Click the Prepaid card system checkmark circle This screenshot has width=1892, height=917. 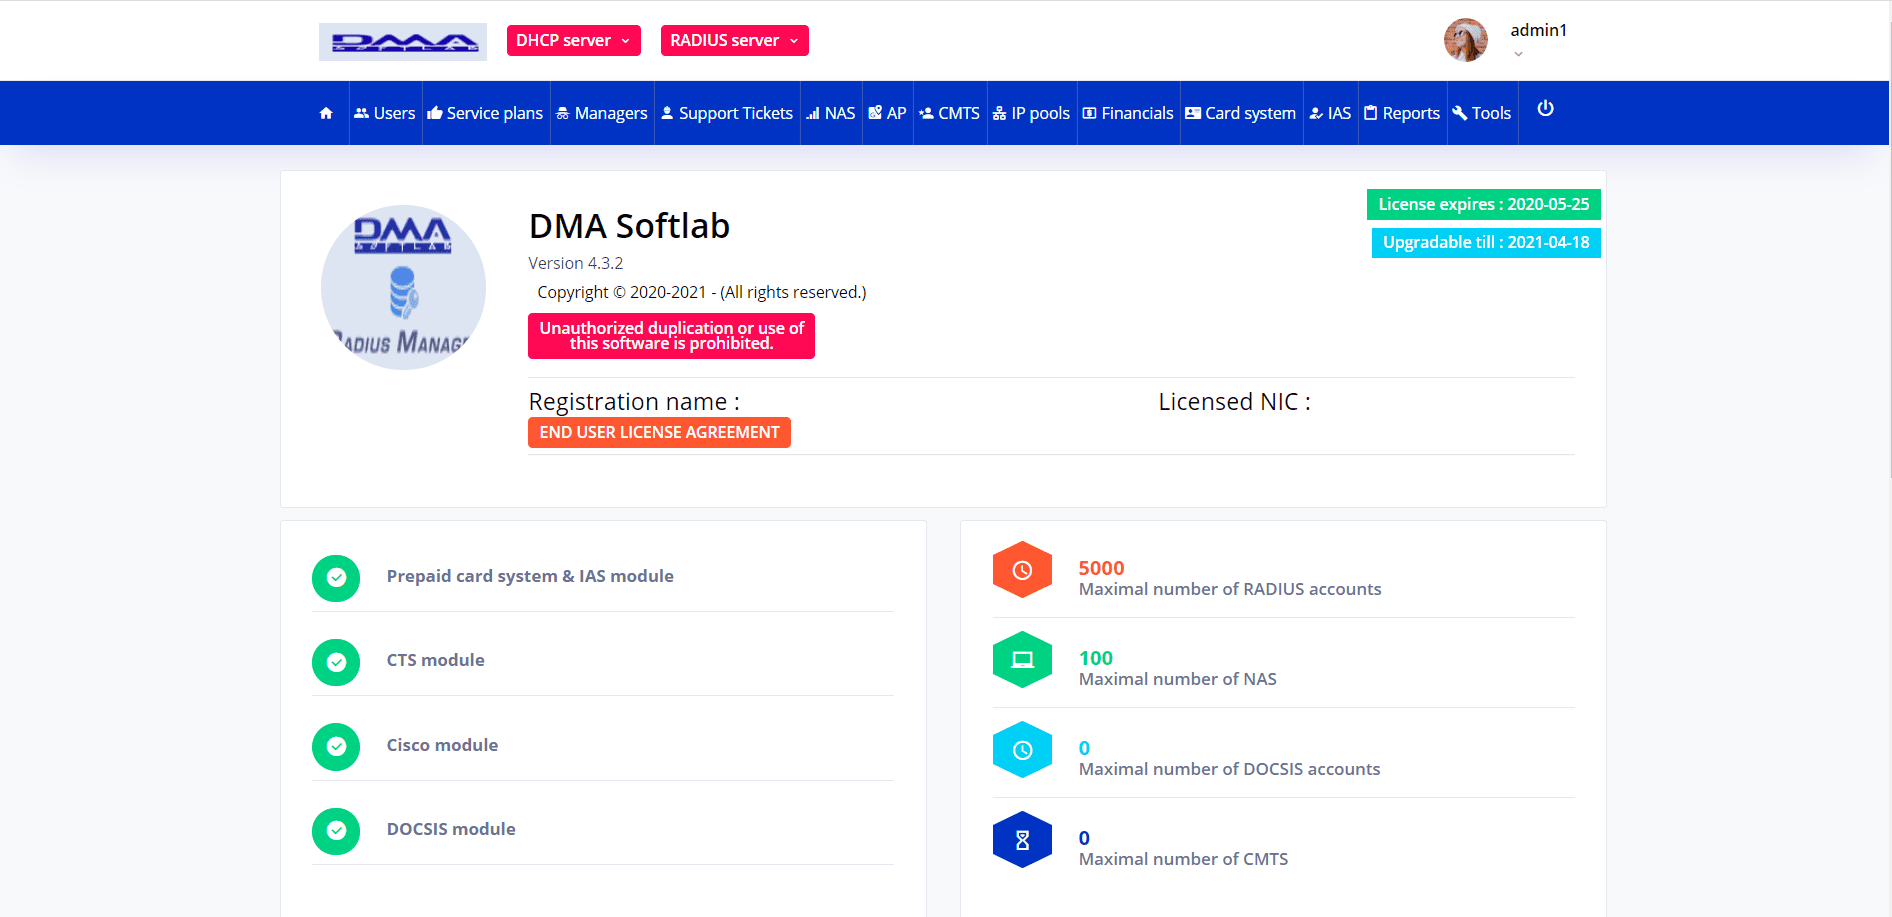[x=336, y=578]
